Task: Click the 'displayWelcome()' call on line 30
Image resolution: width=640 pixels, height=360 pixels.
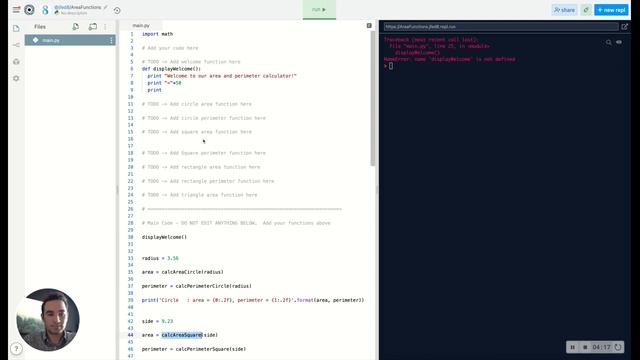Action: tap(164, 237)
